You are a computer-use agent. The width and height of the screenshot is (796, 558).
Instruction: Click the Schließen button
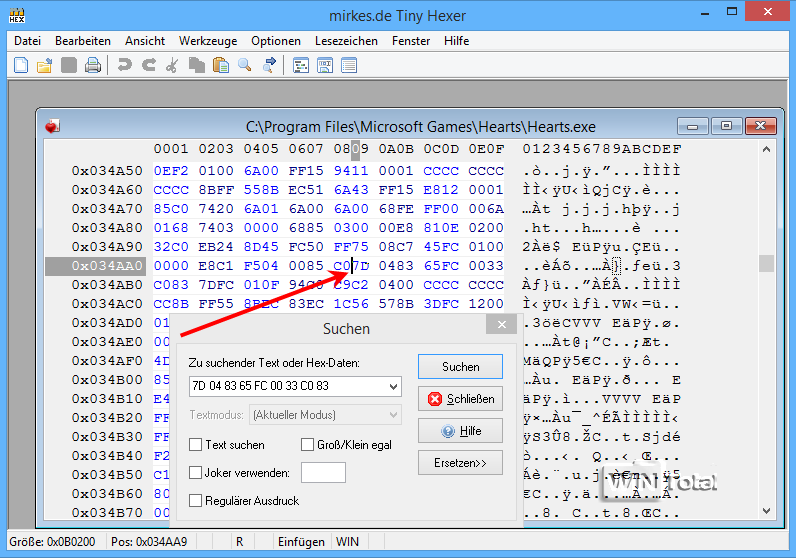[460, 399]
